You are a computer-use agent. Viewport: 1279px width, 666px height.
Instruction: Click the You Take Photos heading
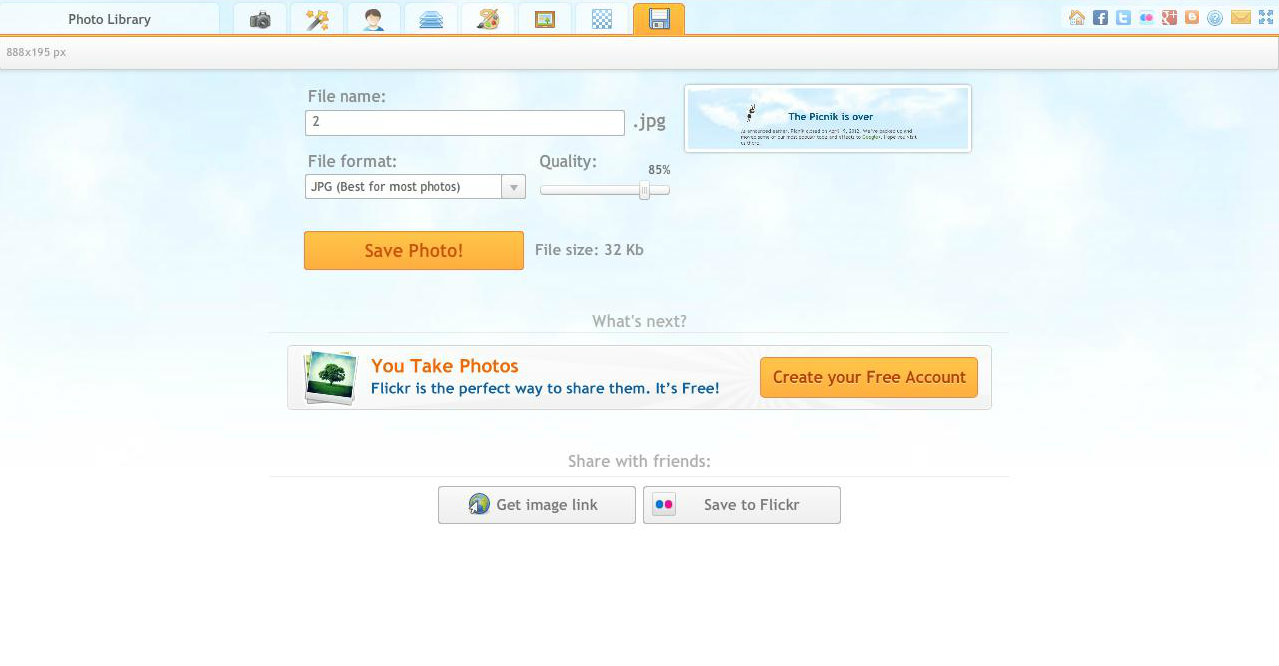(x=445, y=366)
